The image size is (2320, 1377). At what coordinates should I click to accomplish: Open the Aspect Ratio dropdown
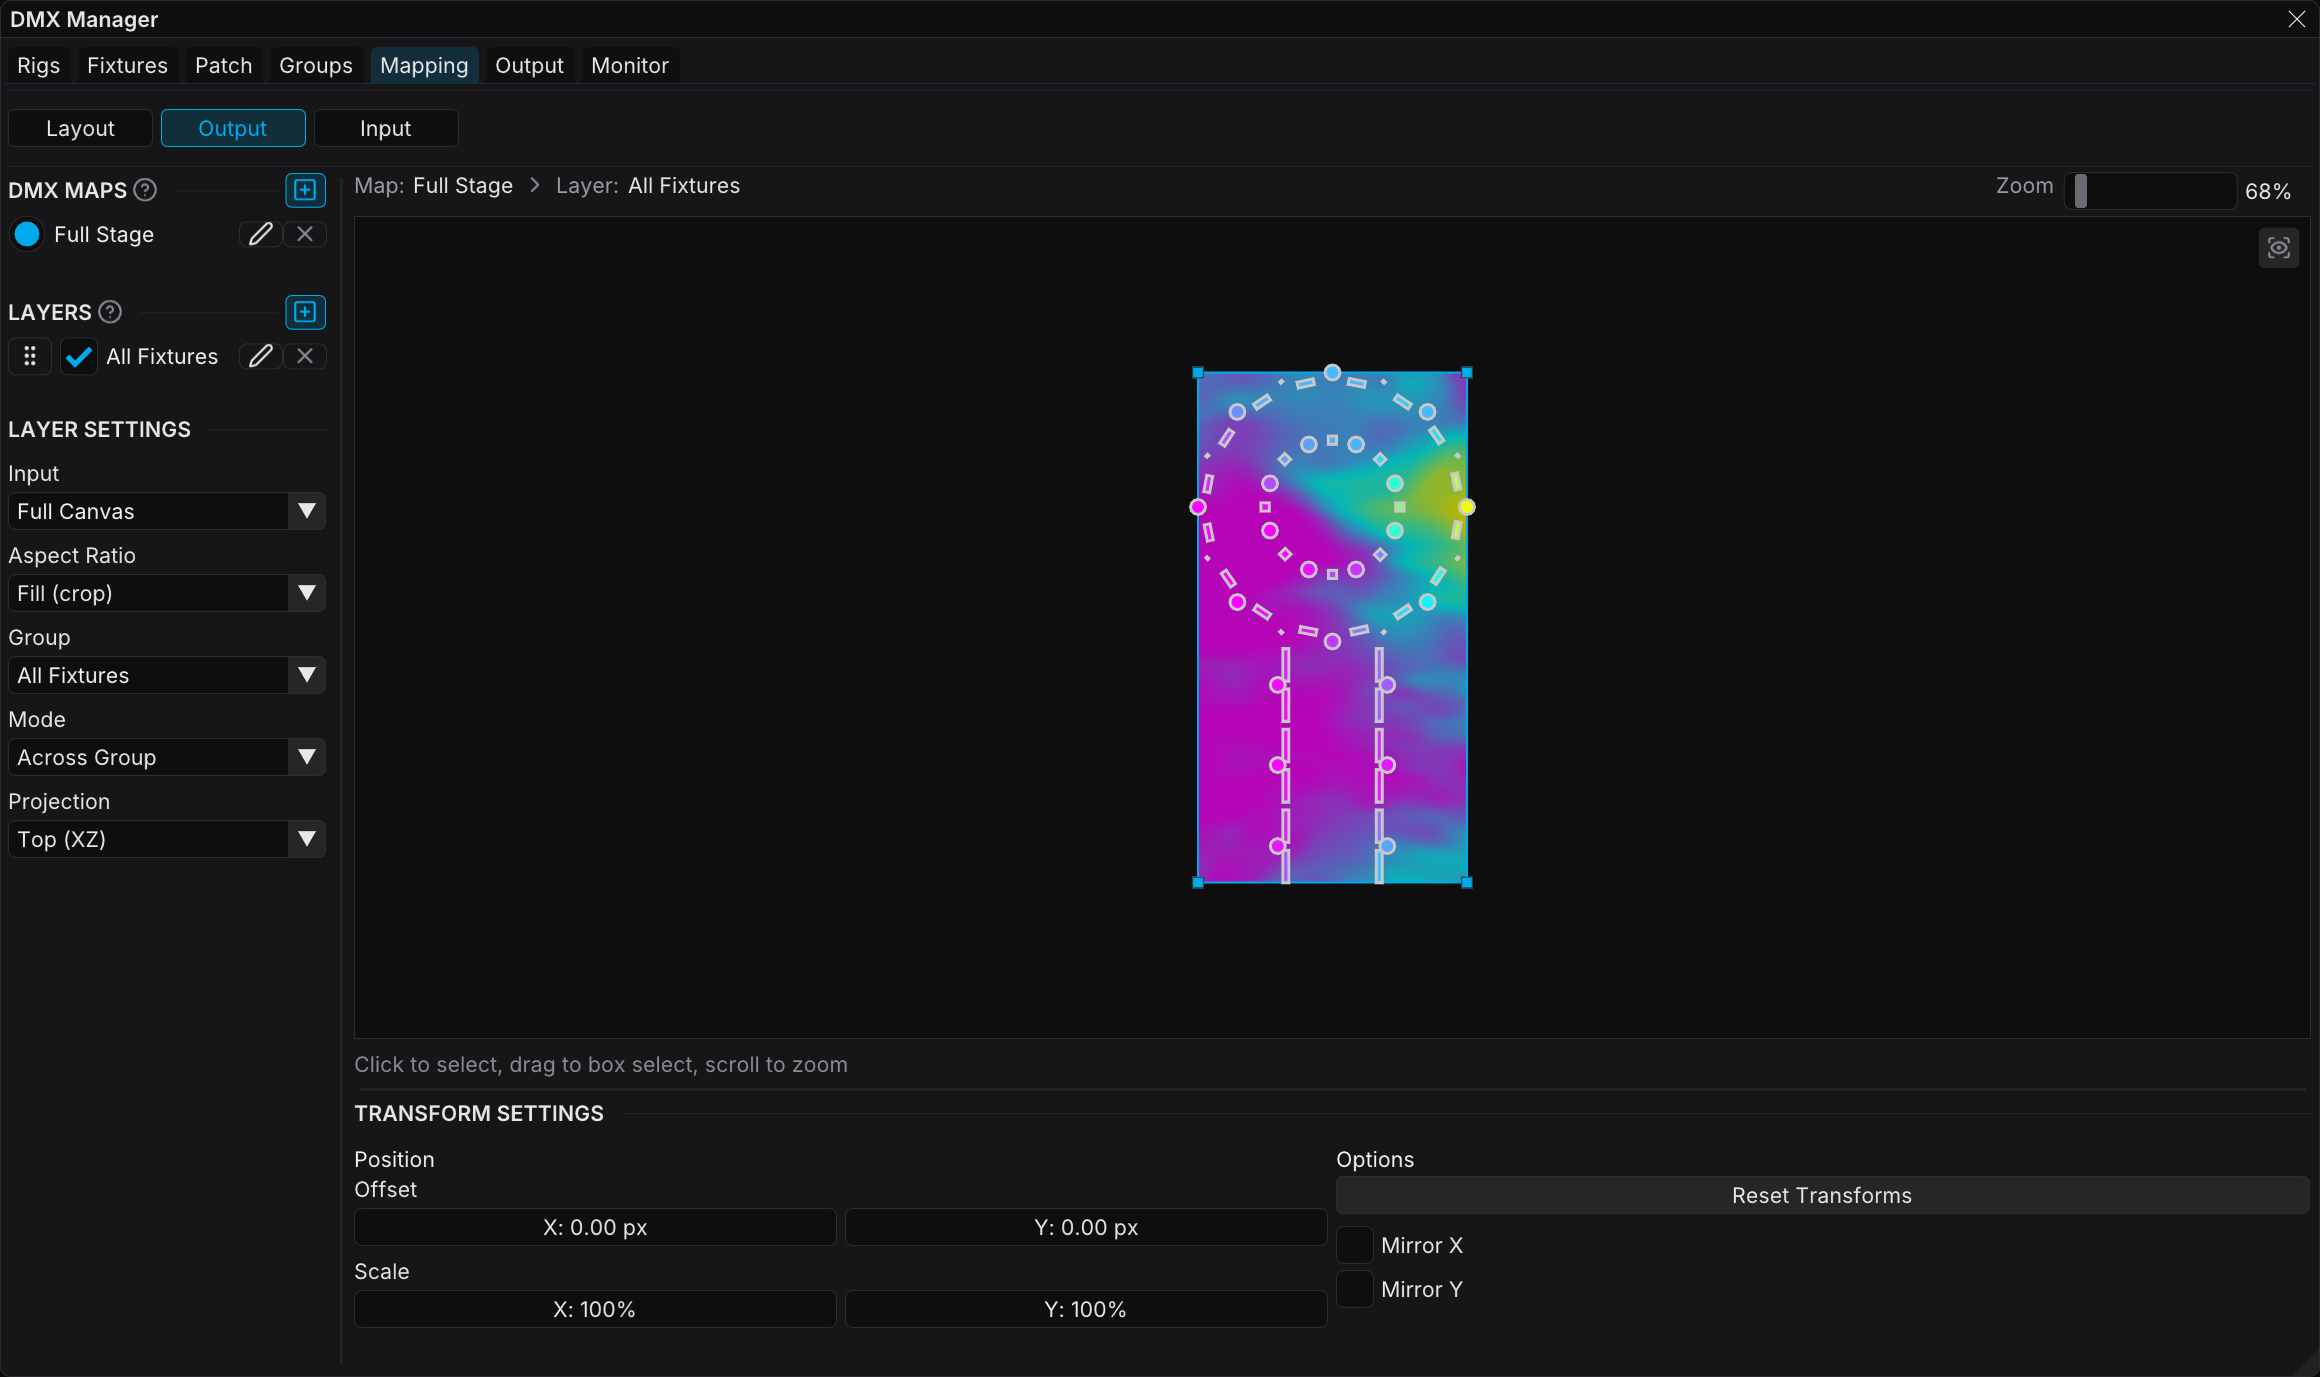(167, 593)
